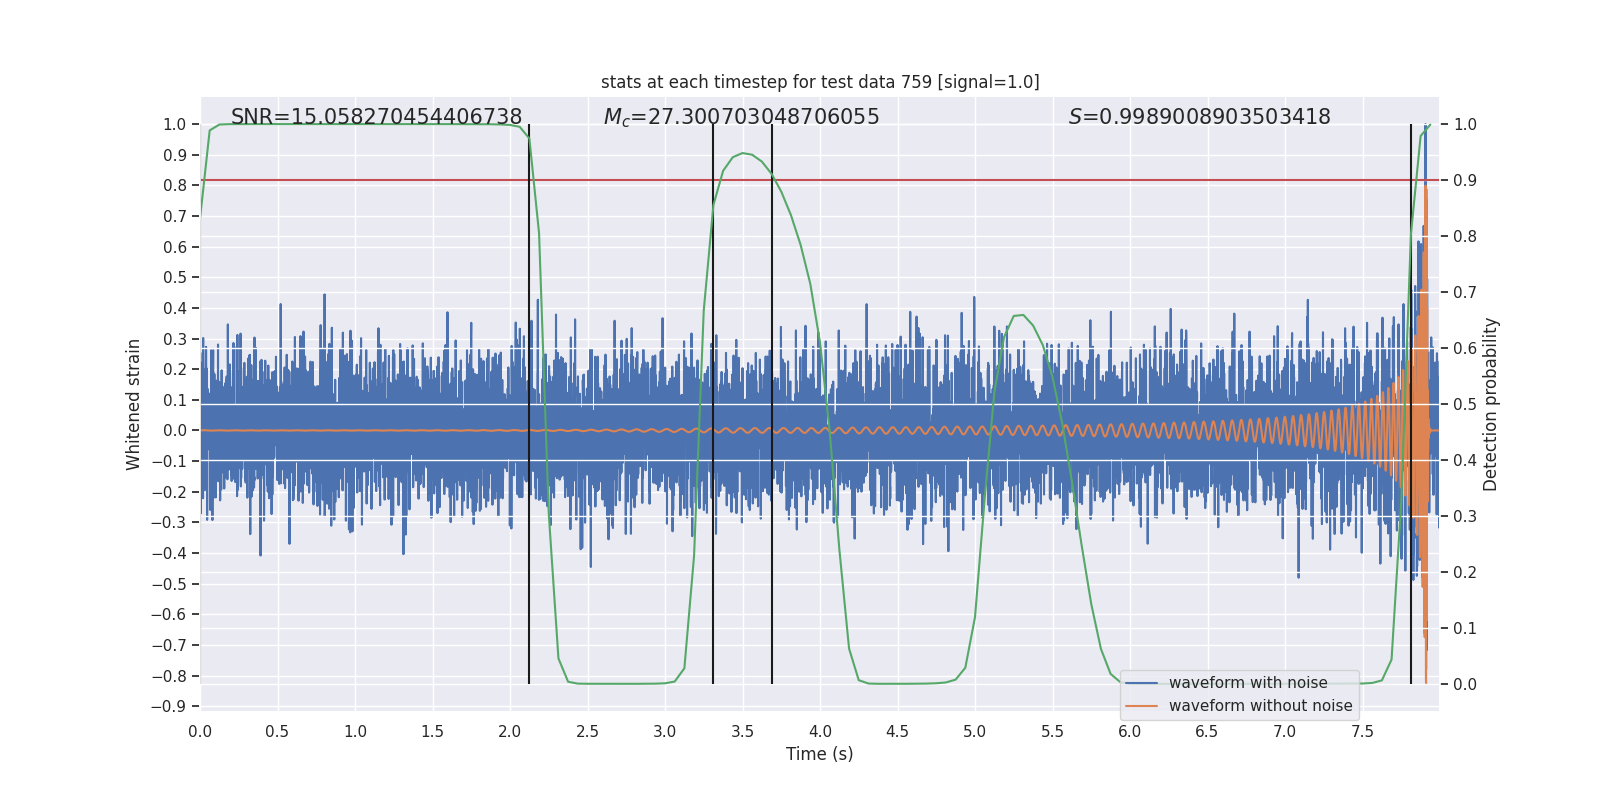Image resolution: width=1600 pixels, height=800 pixels.
Task: Click the black marker line near 3.3 s
Action: click(713, 404)
